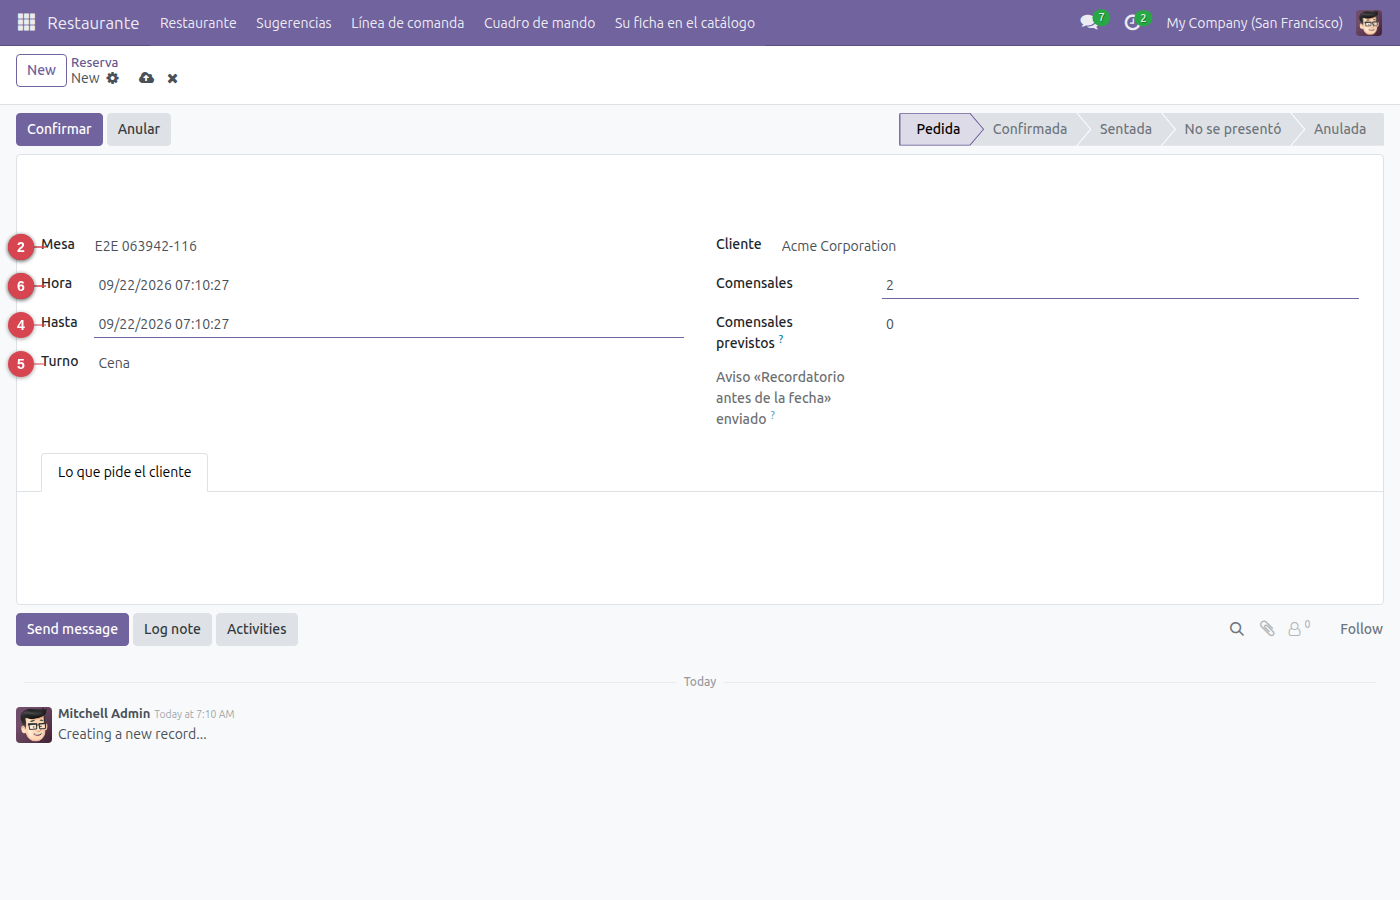Click the Confirmar button
The height and width of the screenshot is (900, 1400).
59,129
